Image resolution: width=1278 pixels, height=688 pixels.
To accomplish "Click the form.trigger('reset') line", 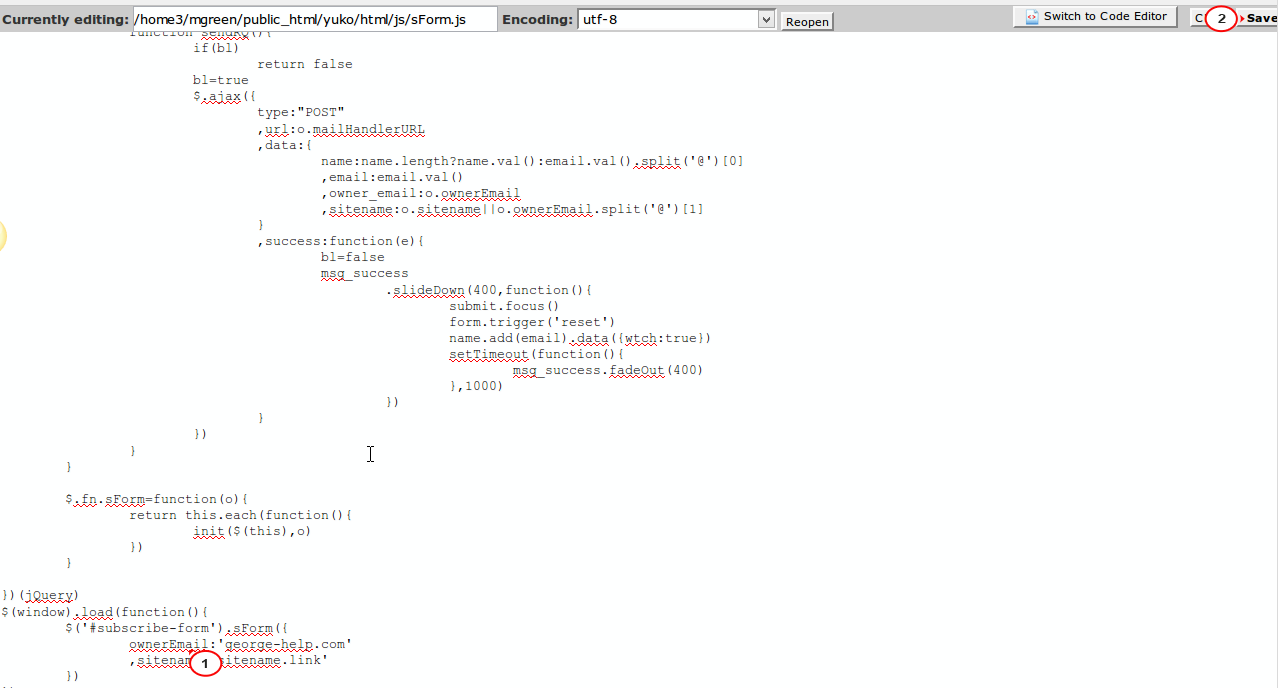I will click(x=532, y=322).
